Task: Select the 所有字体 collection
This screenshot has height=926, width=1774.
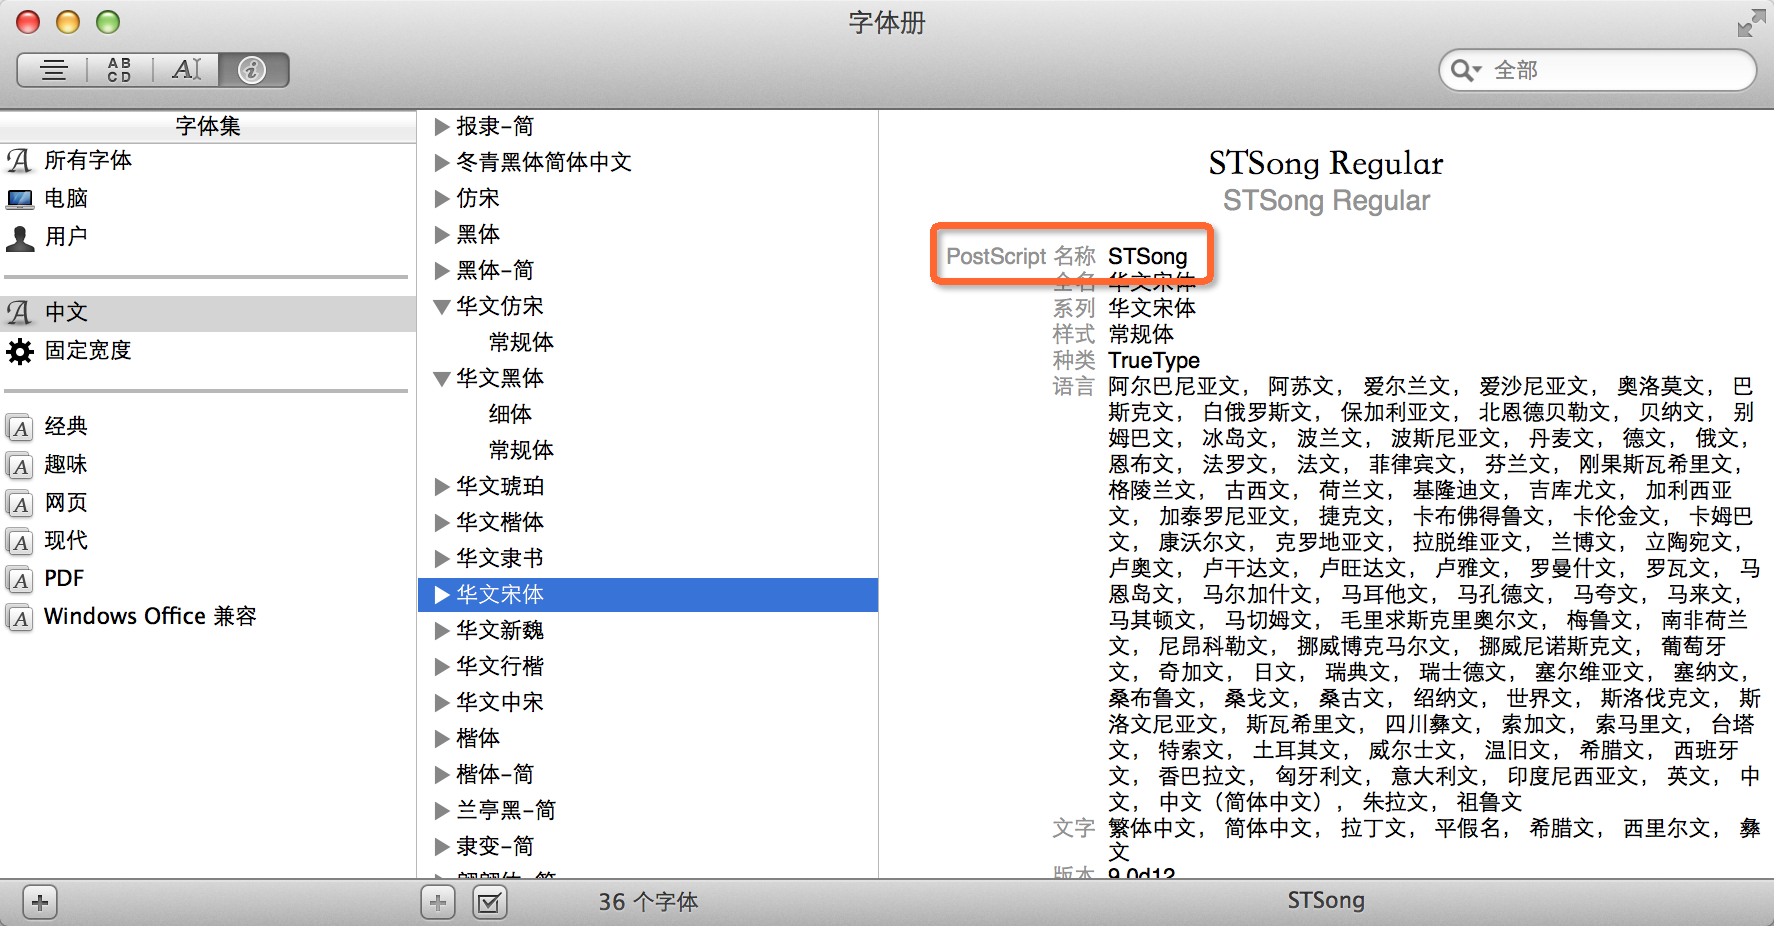Action: click(88, 160)
